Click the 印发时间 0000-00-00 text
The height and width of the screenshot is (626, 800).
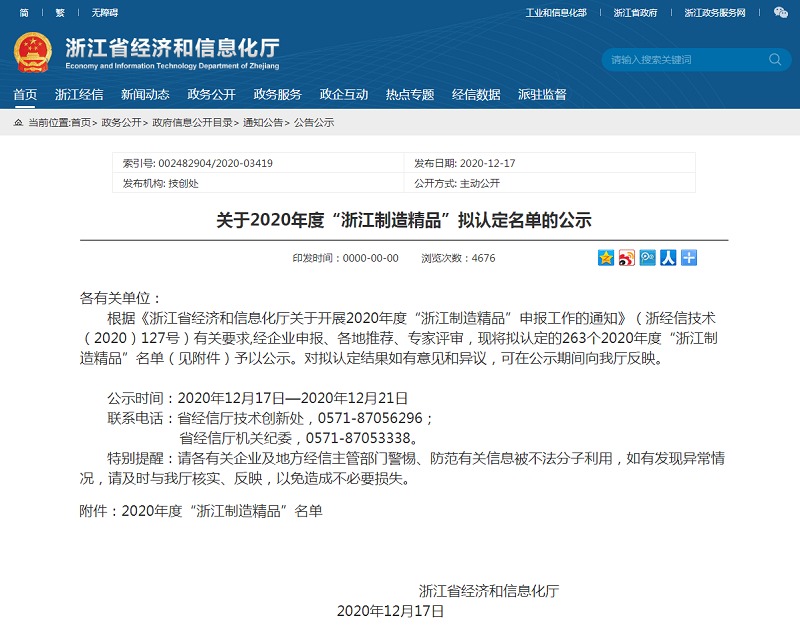point(345,258)
